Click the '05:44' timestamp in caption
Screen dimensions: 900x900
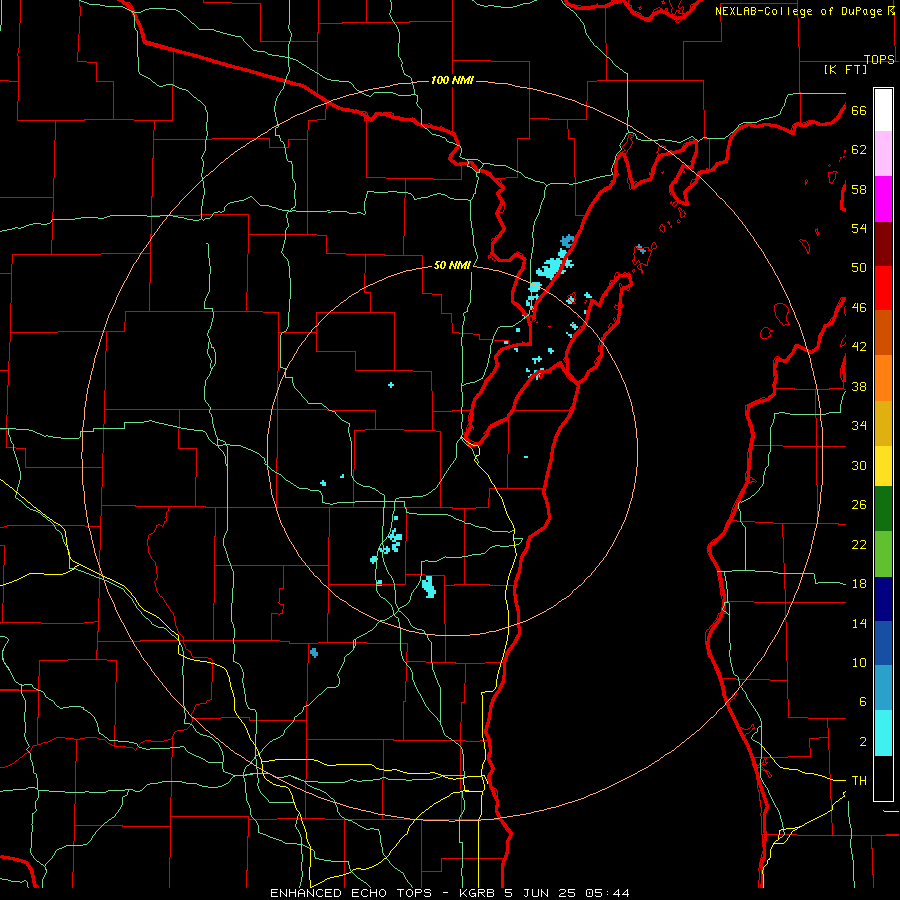click(x=607, y=893)
